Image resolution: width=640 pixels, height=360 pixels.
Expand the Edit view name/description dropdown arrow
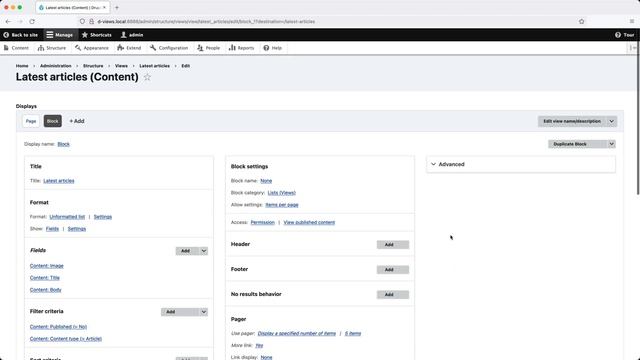pyautogui.click(x=611, y=121)
